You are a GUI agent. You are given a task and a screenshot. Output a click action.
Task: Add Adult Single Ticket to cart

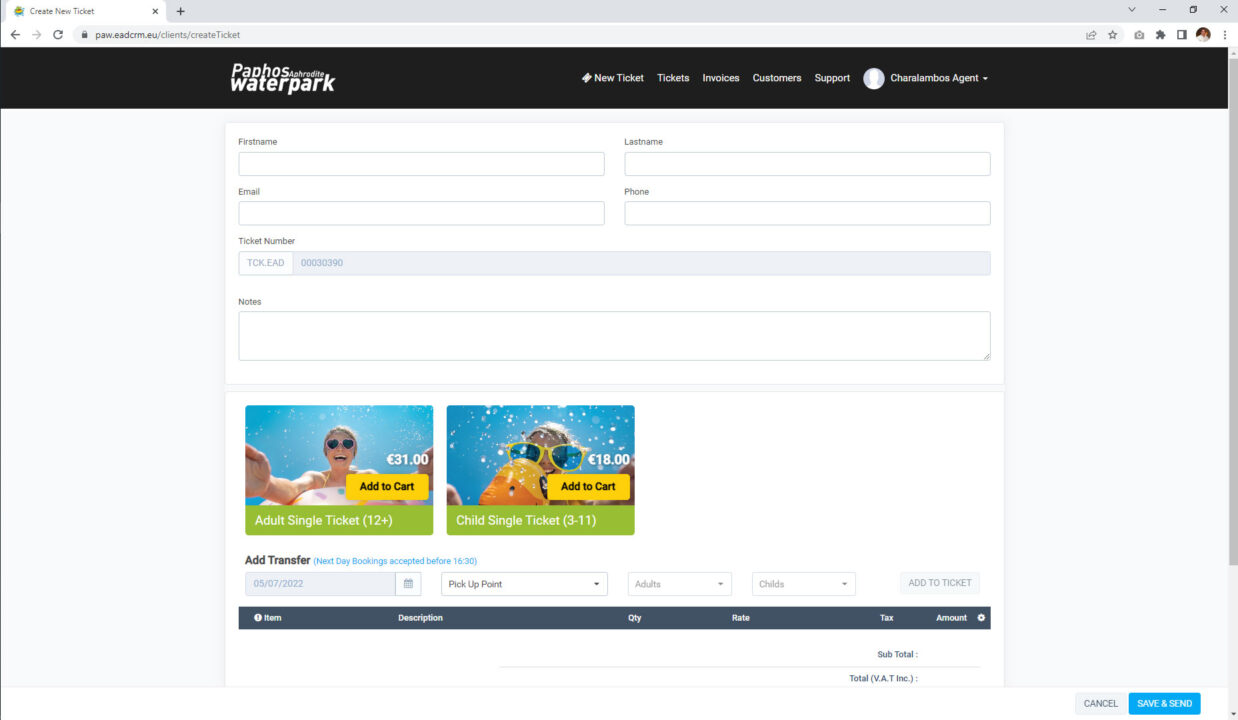click(387, 486)
